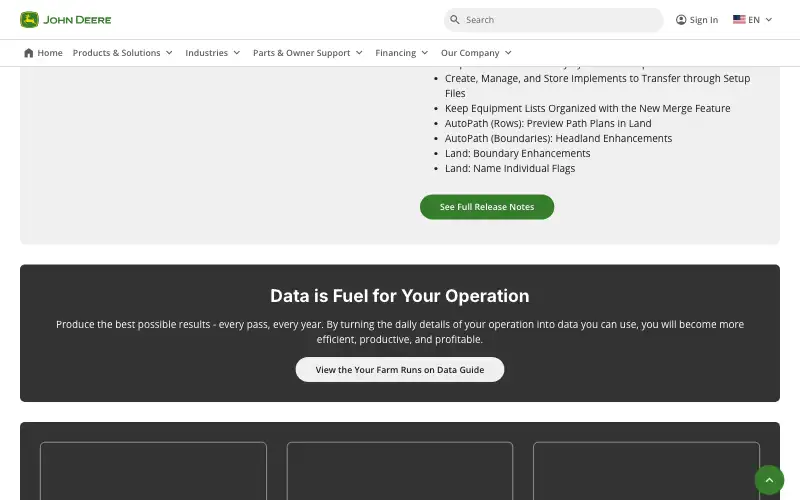Click 'Land: Boundary Enhancements' text
The width and height of the screenshot is (800, 500).
(517, 154)
